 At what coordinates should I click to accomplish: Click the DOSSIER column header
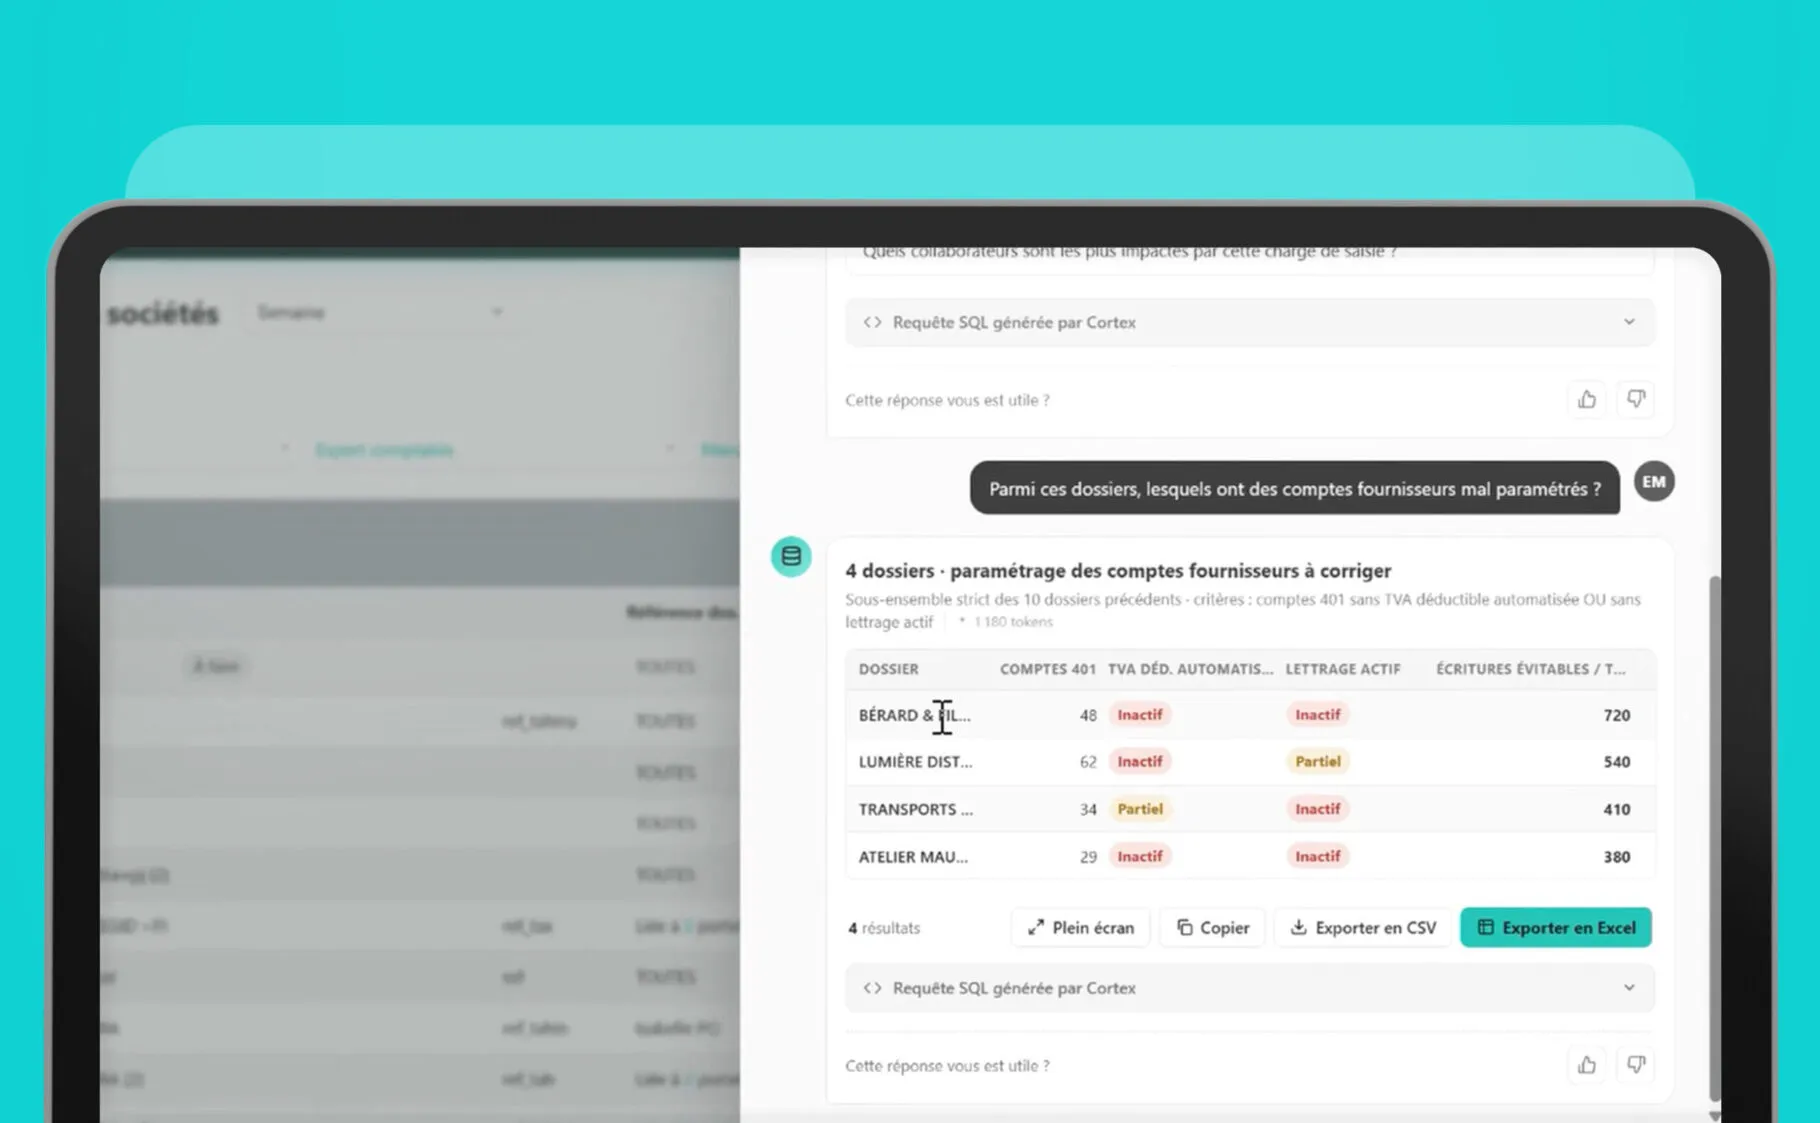coord(888,669)
